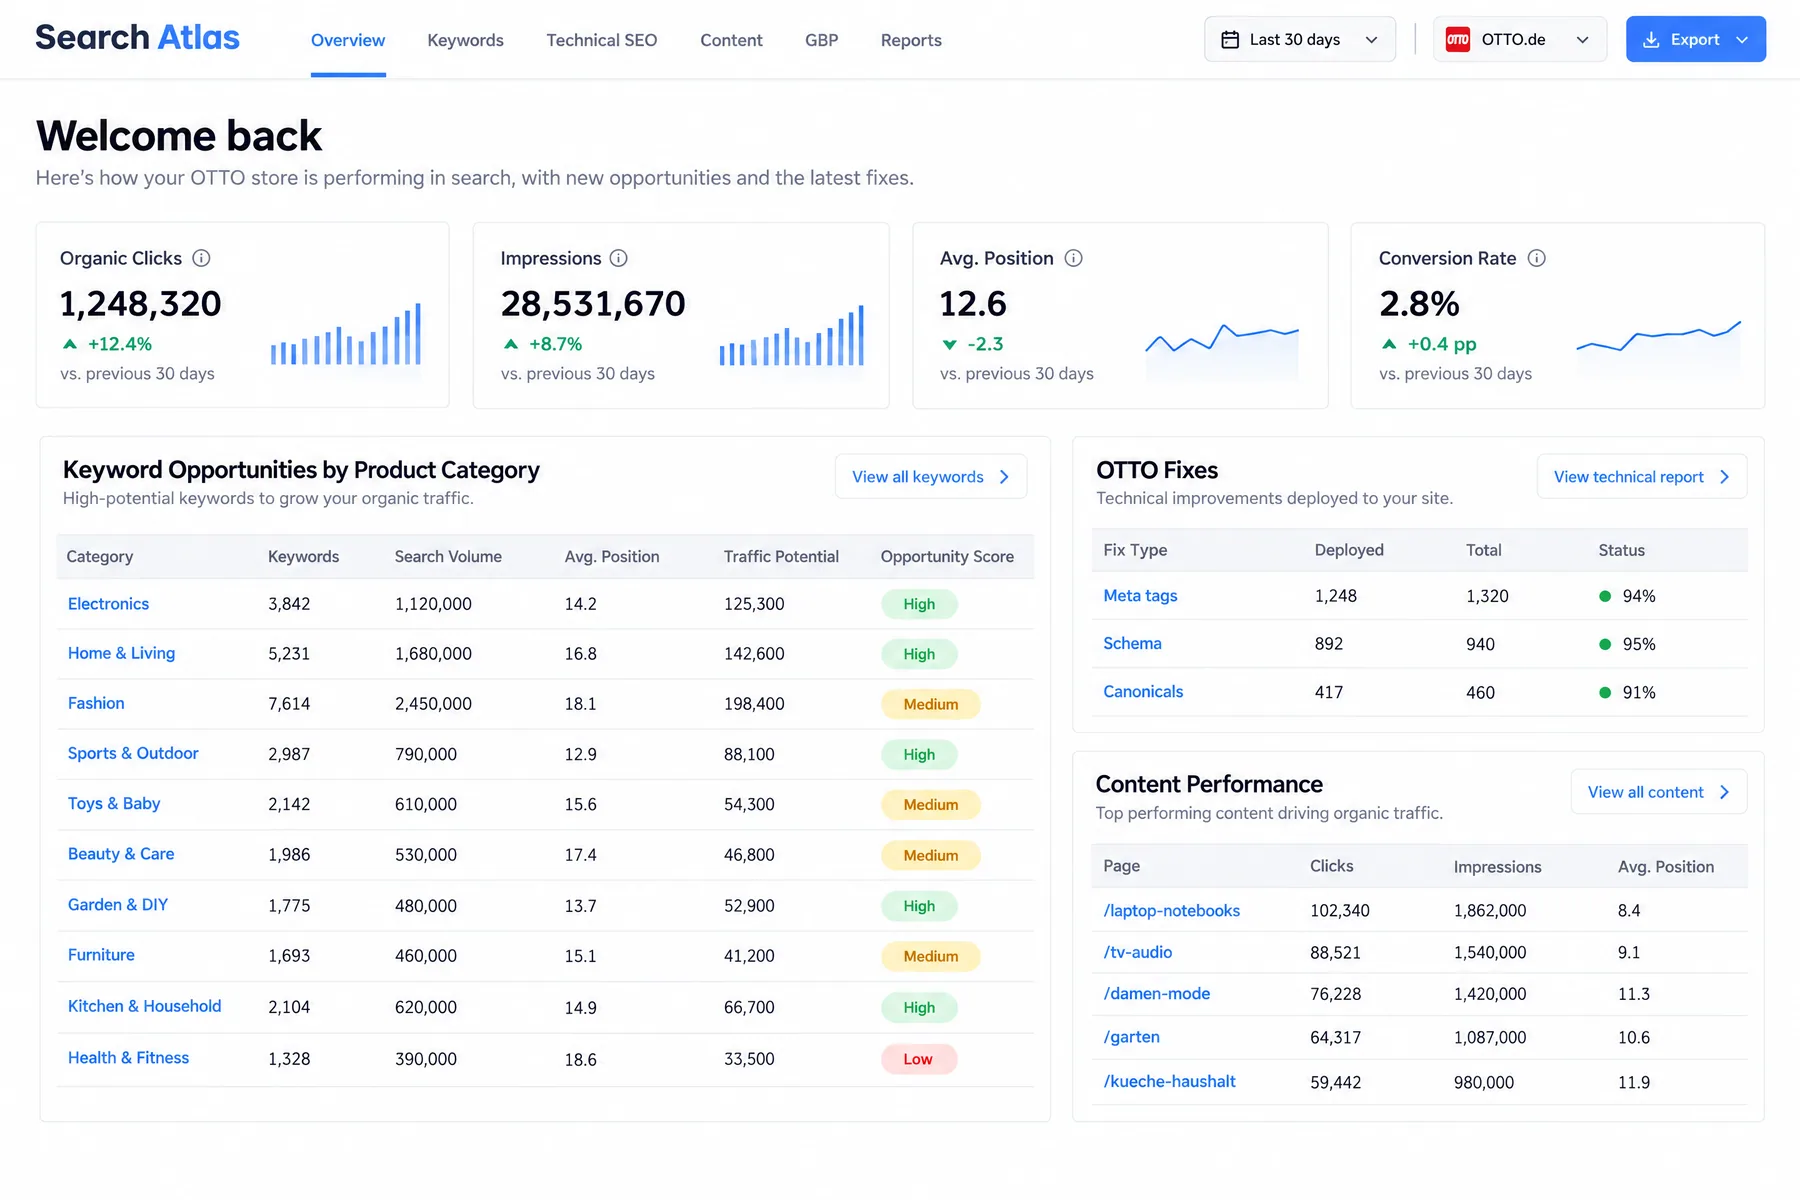Screen dimensions: 1800x1200
Task: Open the Keywords tab
Action: [x=465, y=40]
